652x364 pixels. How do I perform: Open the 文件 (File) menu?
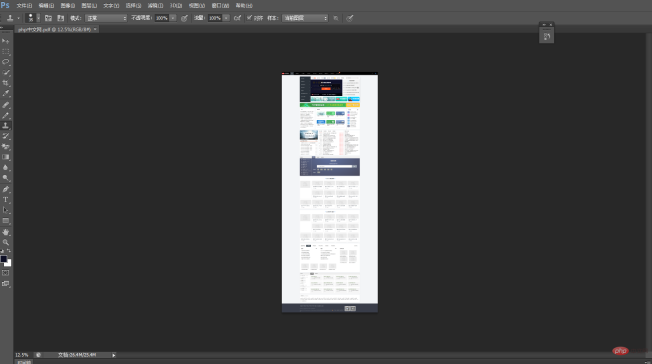coord(24,5)
